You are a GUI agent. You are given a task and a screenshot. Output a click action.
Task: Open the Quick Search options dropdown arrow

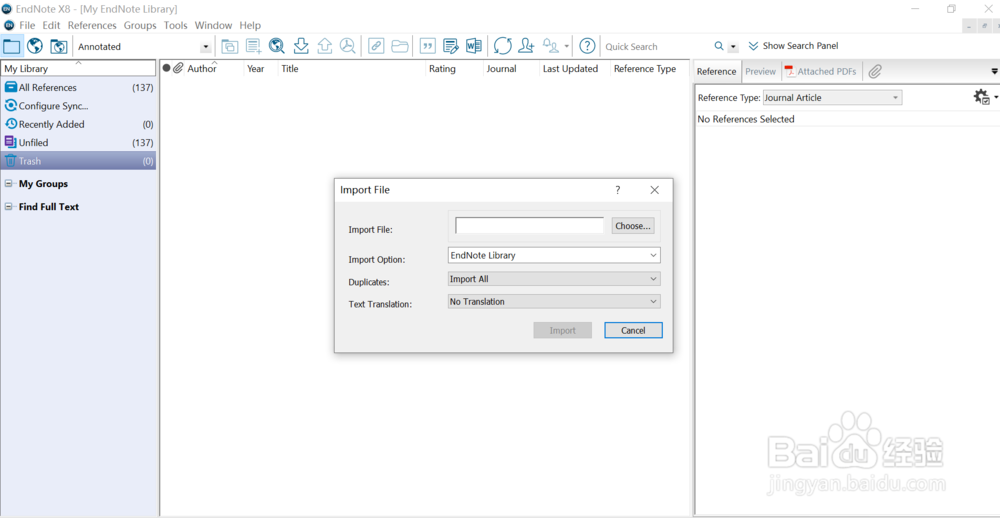click(733, 47)
